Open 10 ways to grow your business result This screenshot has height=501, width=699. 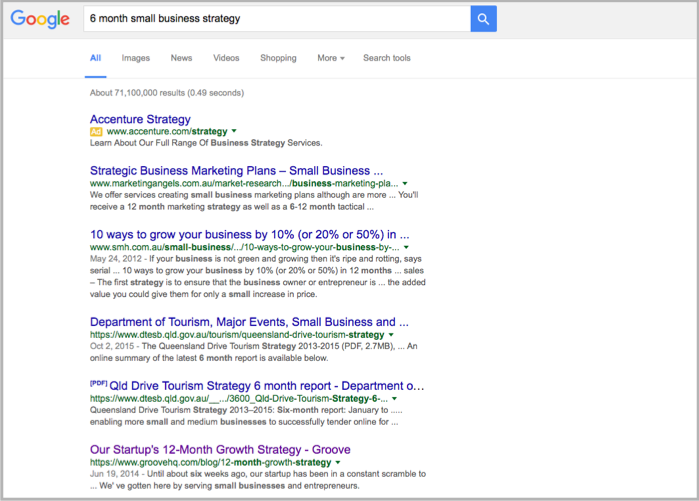pos(250,234)
